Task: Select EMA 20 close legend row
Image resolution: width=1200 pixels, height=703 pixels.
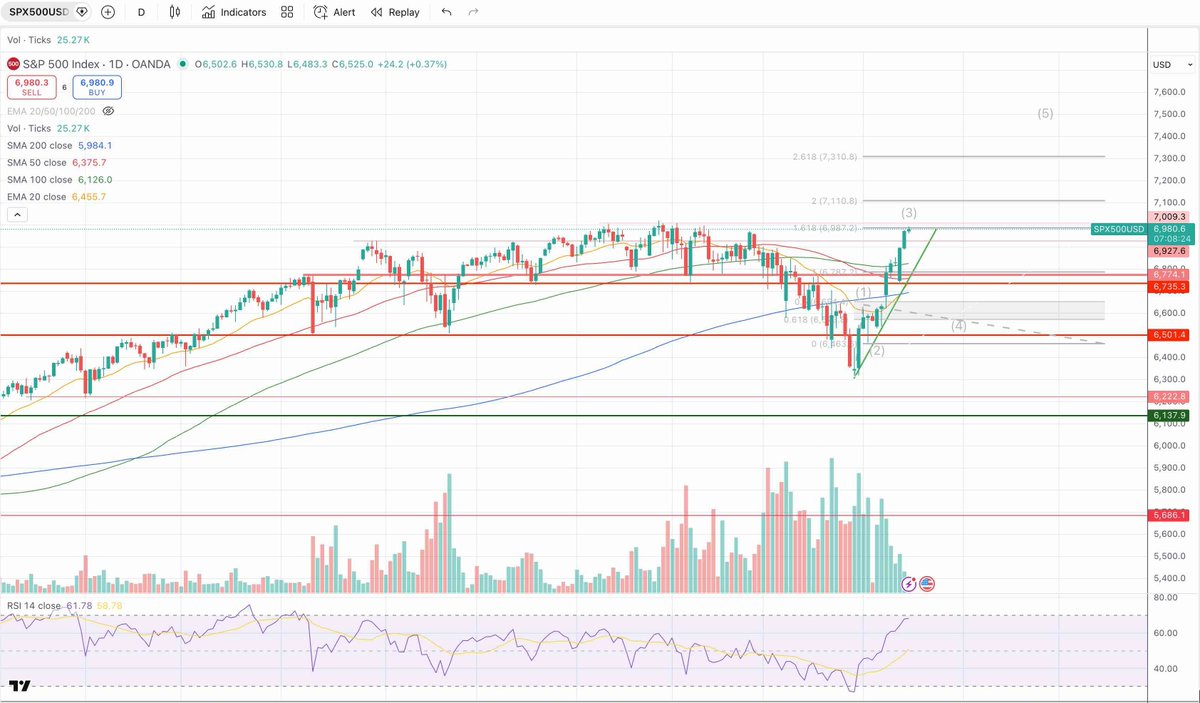Action: [x=56, y=196]
